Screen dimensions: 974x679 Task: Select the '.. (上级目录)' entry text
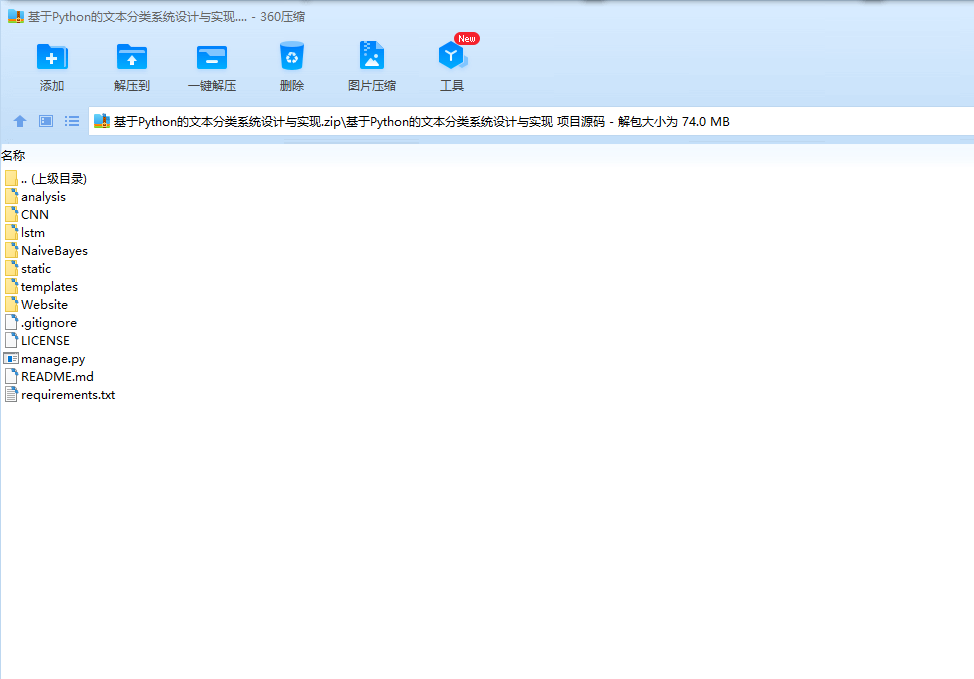(54, 178)
